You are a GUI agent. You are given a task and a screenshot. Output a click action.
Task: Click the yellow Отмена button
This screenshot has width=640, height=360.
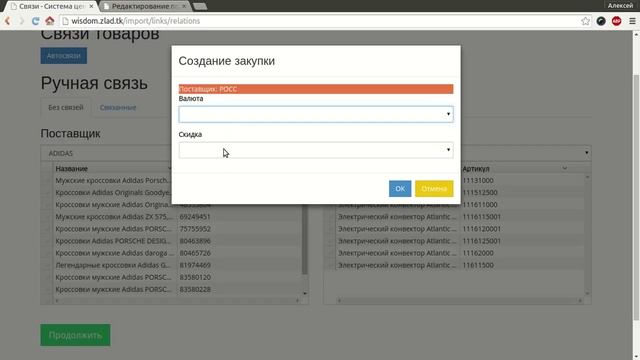click(434, 189)
